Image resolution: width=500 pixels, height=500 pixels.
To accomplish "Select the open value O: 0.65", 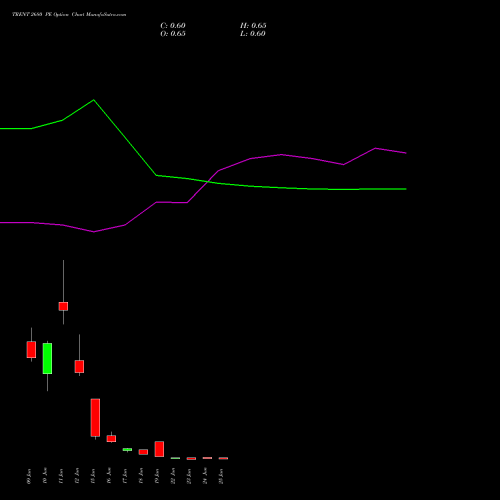I will point(173,34).
